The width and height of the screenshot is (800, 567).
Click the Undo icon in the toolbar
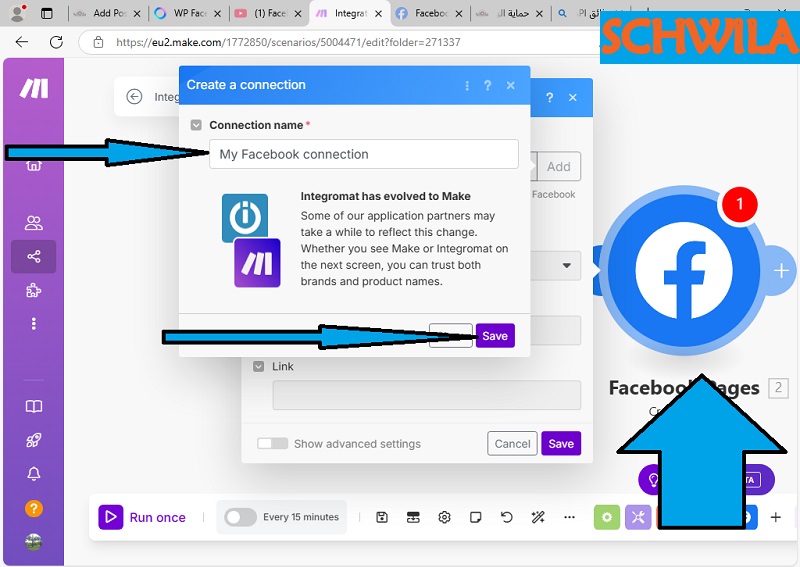507,517
